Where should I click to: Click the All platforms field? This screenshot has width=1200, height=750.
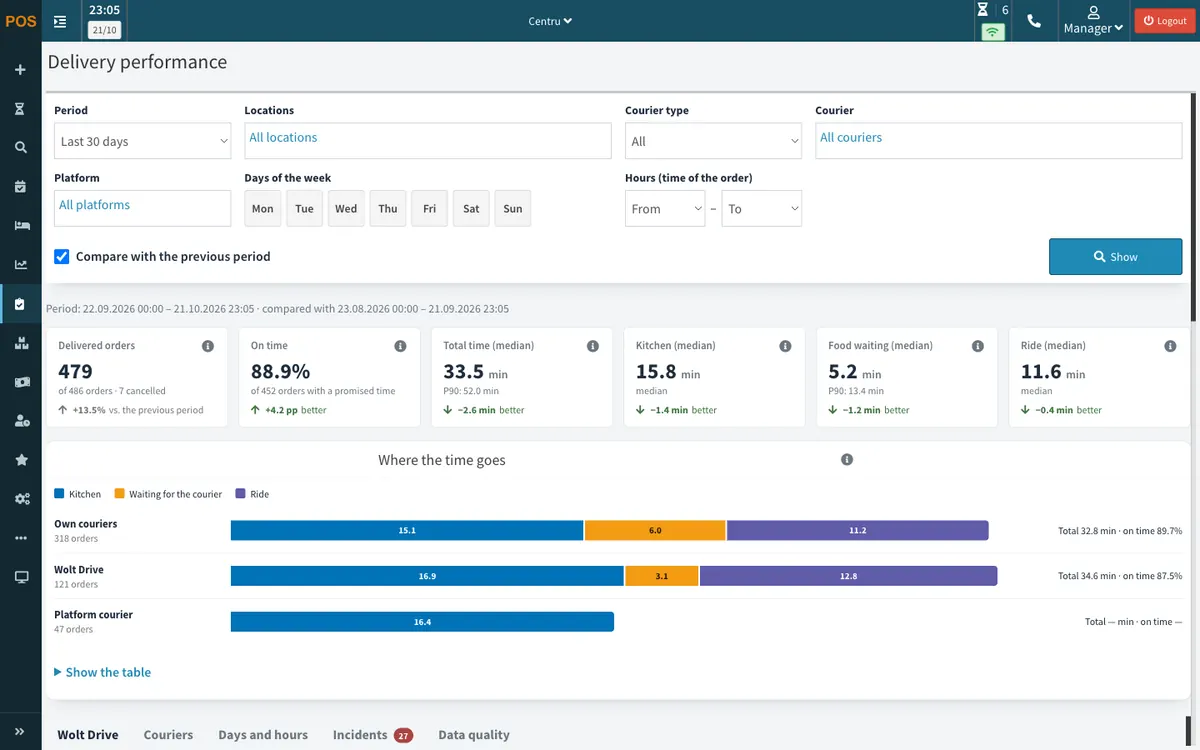(143, 208)
